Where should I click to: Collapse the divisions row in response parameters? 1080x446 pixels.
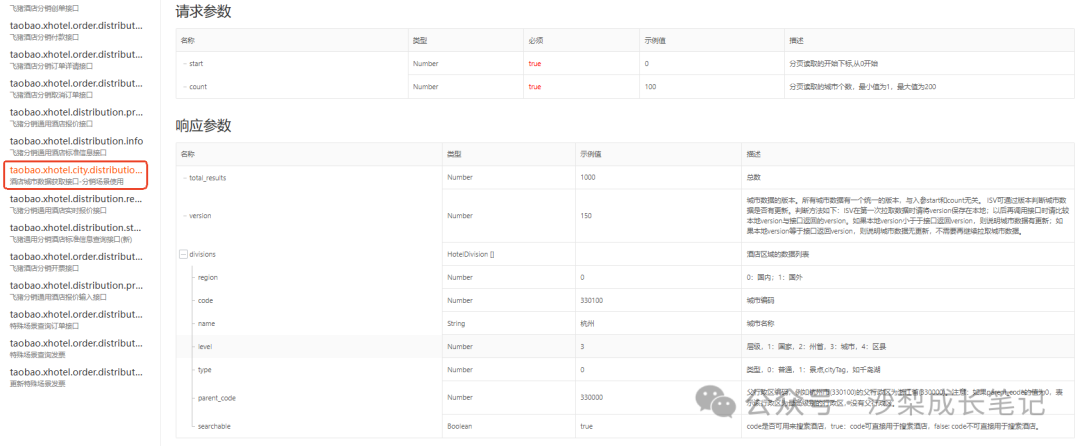tap(183, 254)
